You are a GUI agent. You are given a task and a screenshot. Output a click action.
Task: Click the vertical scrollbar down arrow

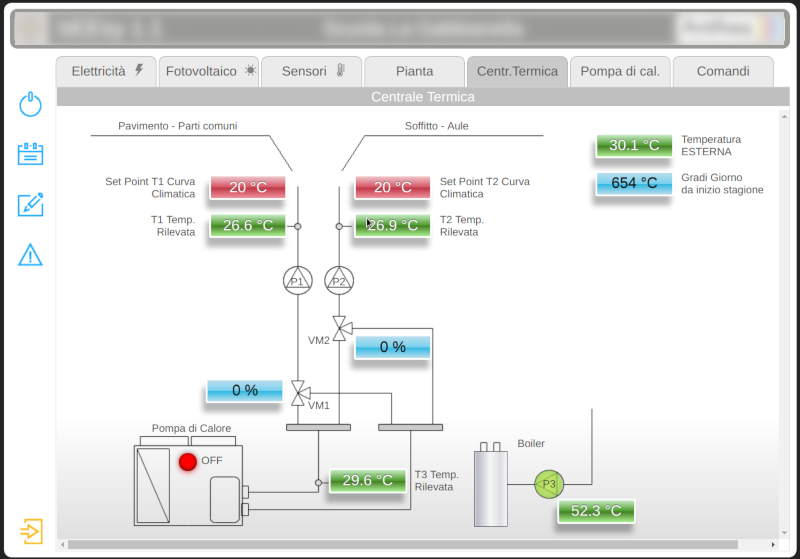tap(784, 533)
